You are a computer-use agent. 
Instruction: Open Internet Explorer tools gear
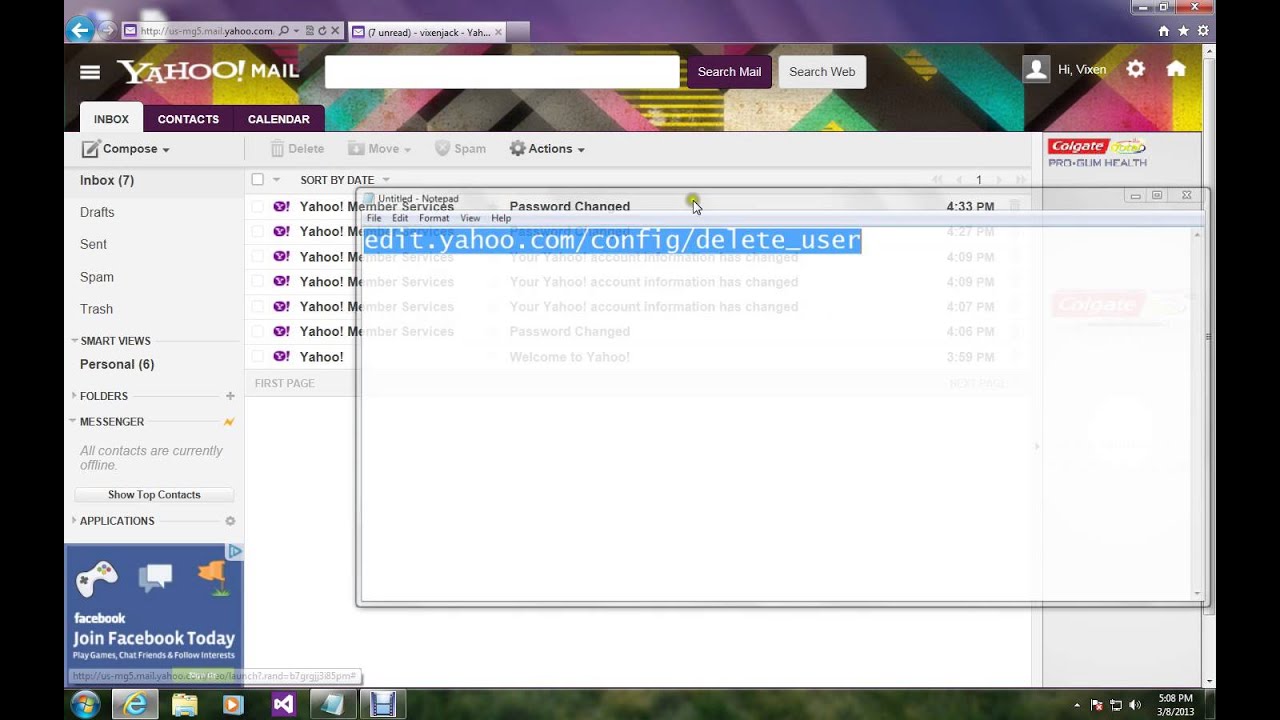(x=1203, y=31)
